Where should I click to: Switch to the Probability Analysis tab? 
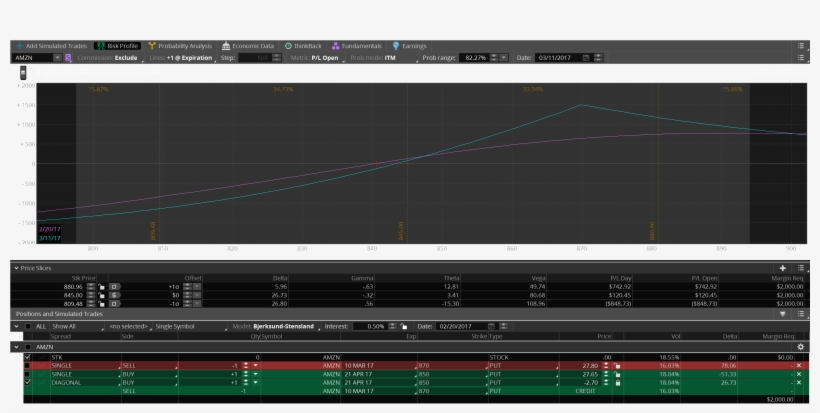pyautogui.click(x=180, y=46)
